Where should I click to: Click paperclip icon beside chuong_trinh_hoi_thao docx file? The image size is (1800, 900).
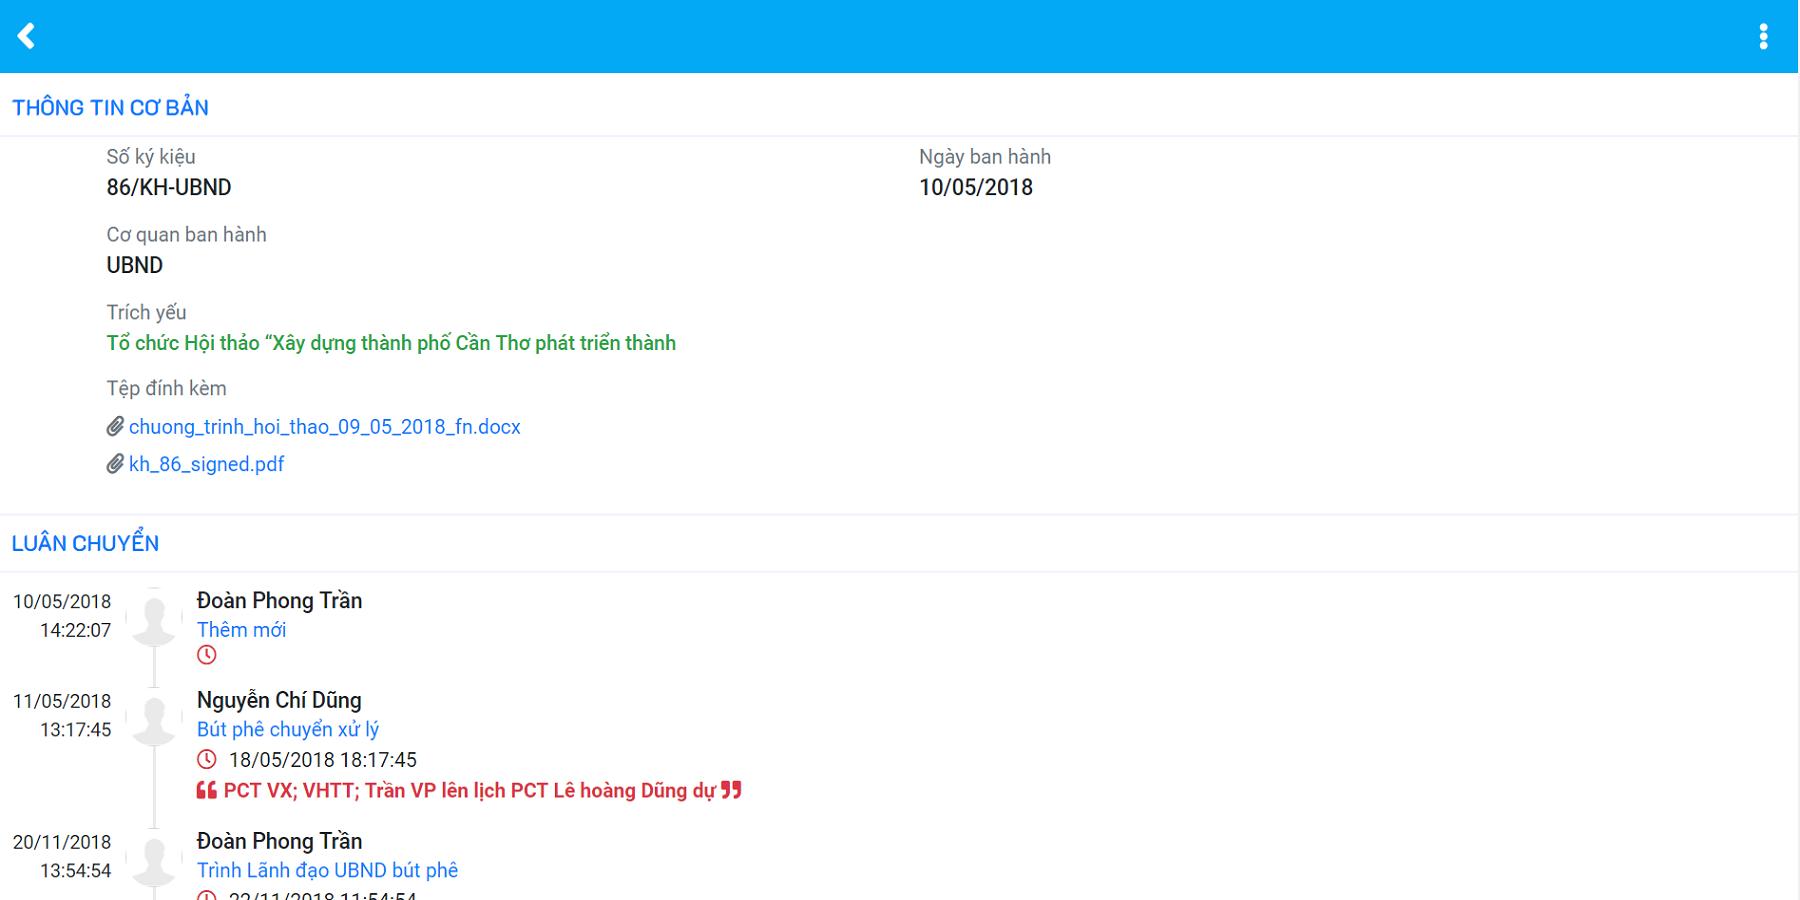pos(116,427)
